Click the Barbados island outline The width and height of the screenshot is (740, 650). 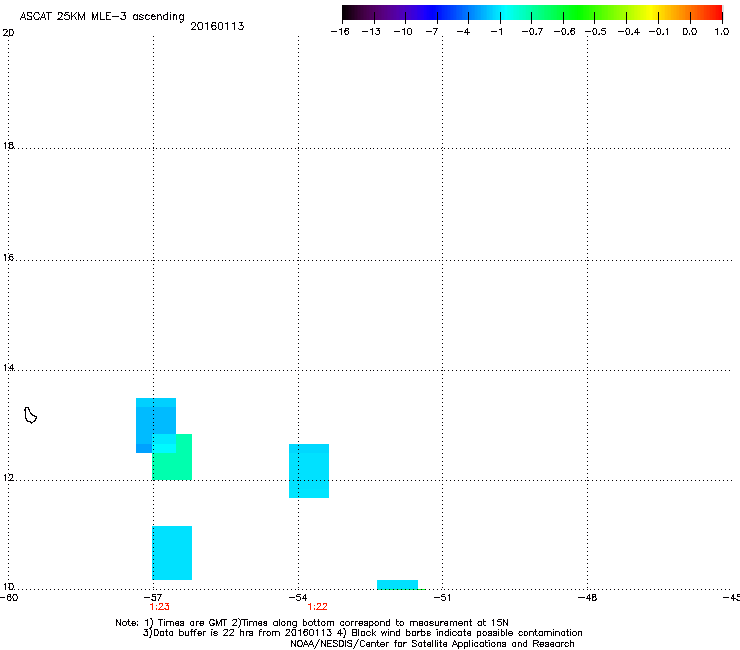click(x=30, y=415)
